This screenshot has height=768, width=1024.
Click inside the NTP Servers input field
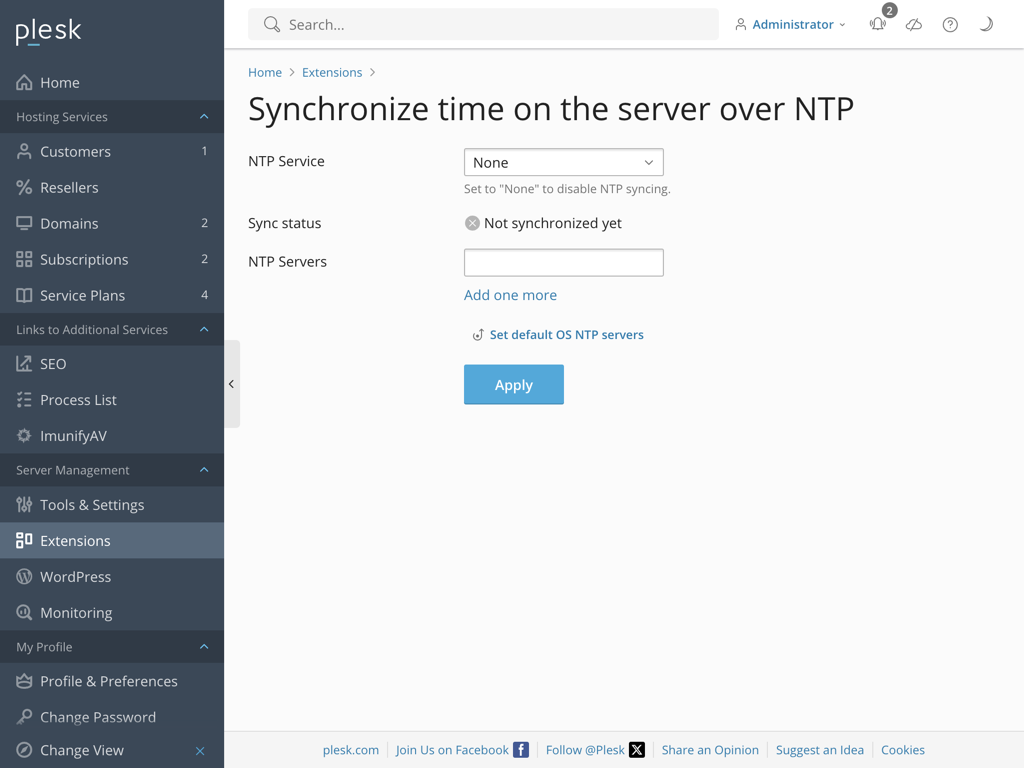click(563, 262)
